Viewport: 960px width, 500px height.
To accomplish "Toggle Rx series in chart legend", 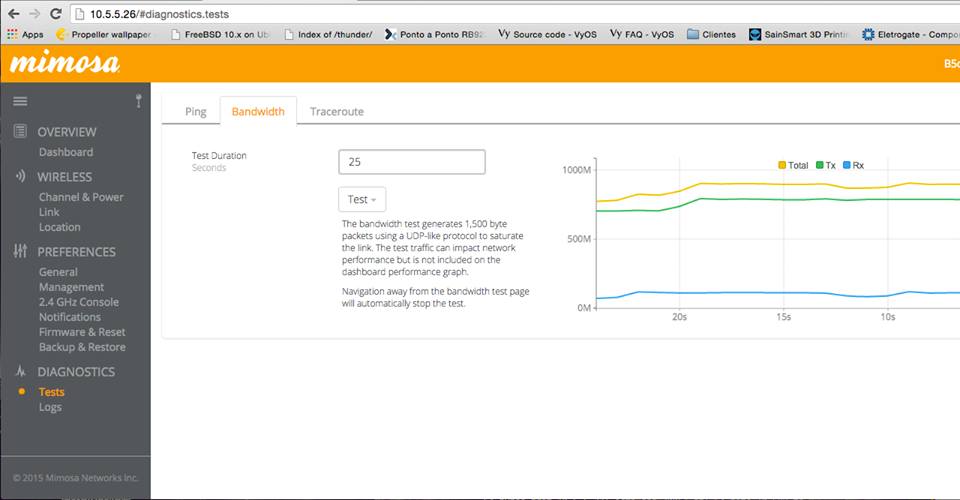I will [853, 165].
